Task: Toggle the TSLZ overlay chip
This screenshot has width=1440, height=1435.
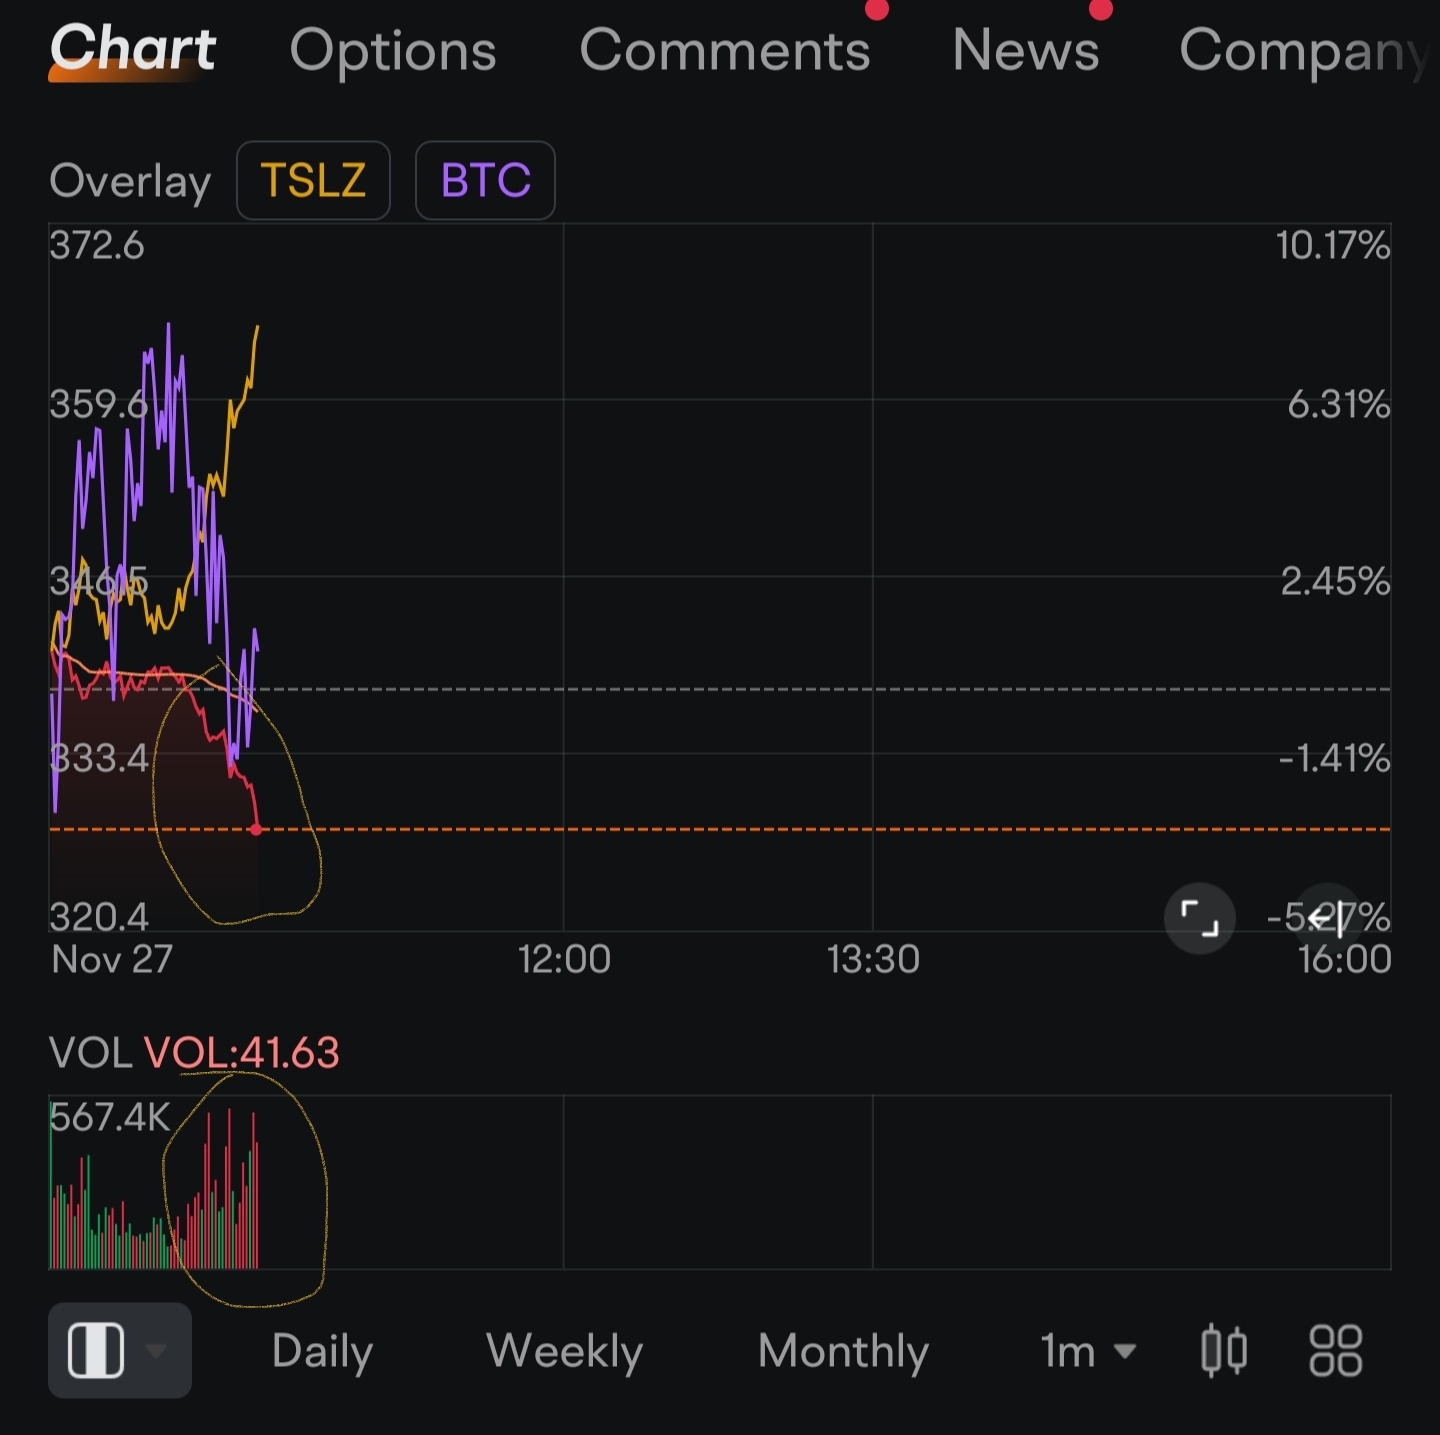Action: [x=313, y=180]
